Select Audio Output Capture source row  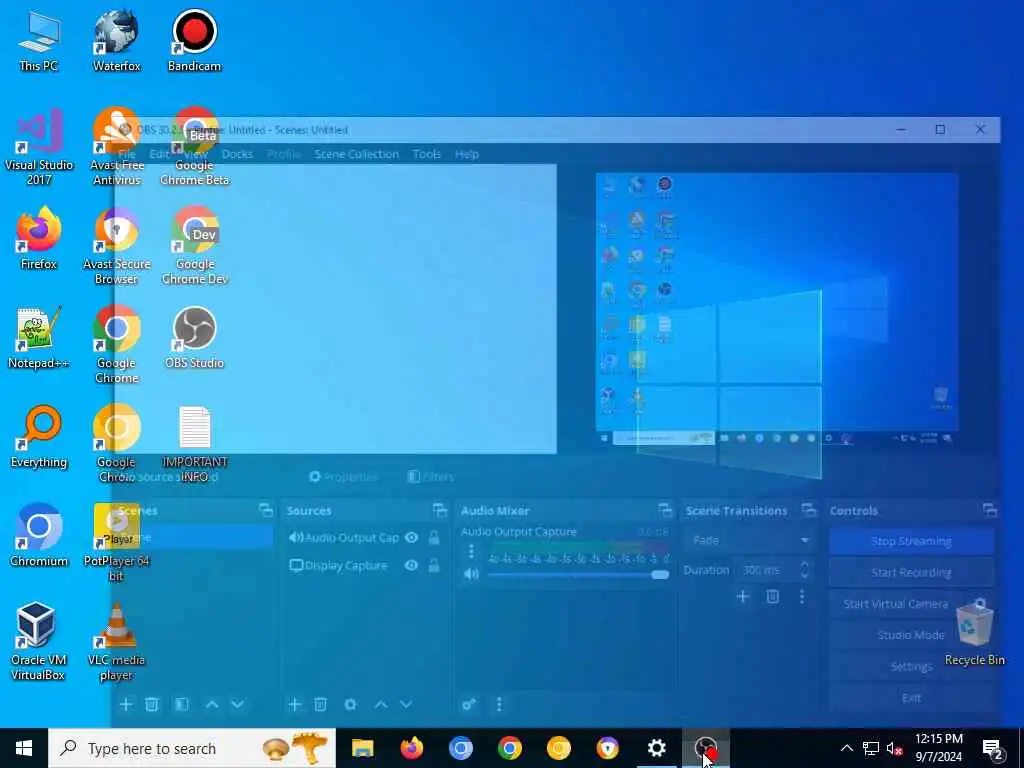pos(363,537)
